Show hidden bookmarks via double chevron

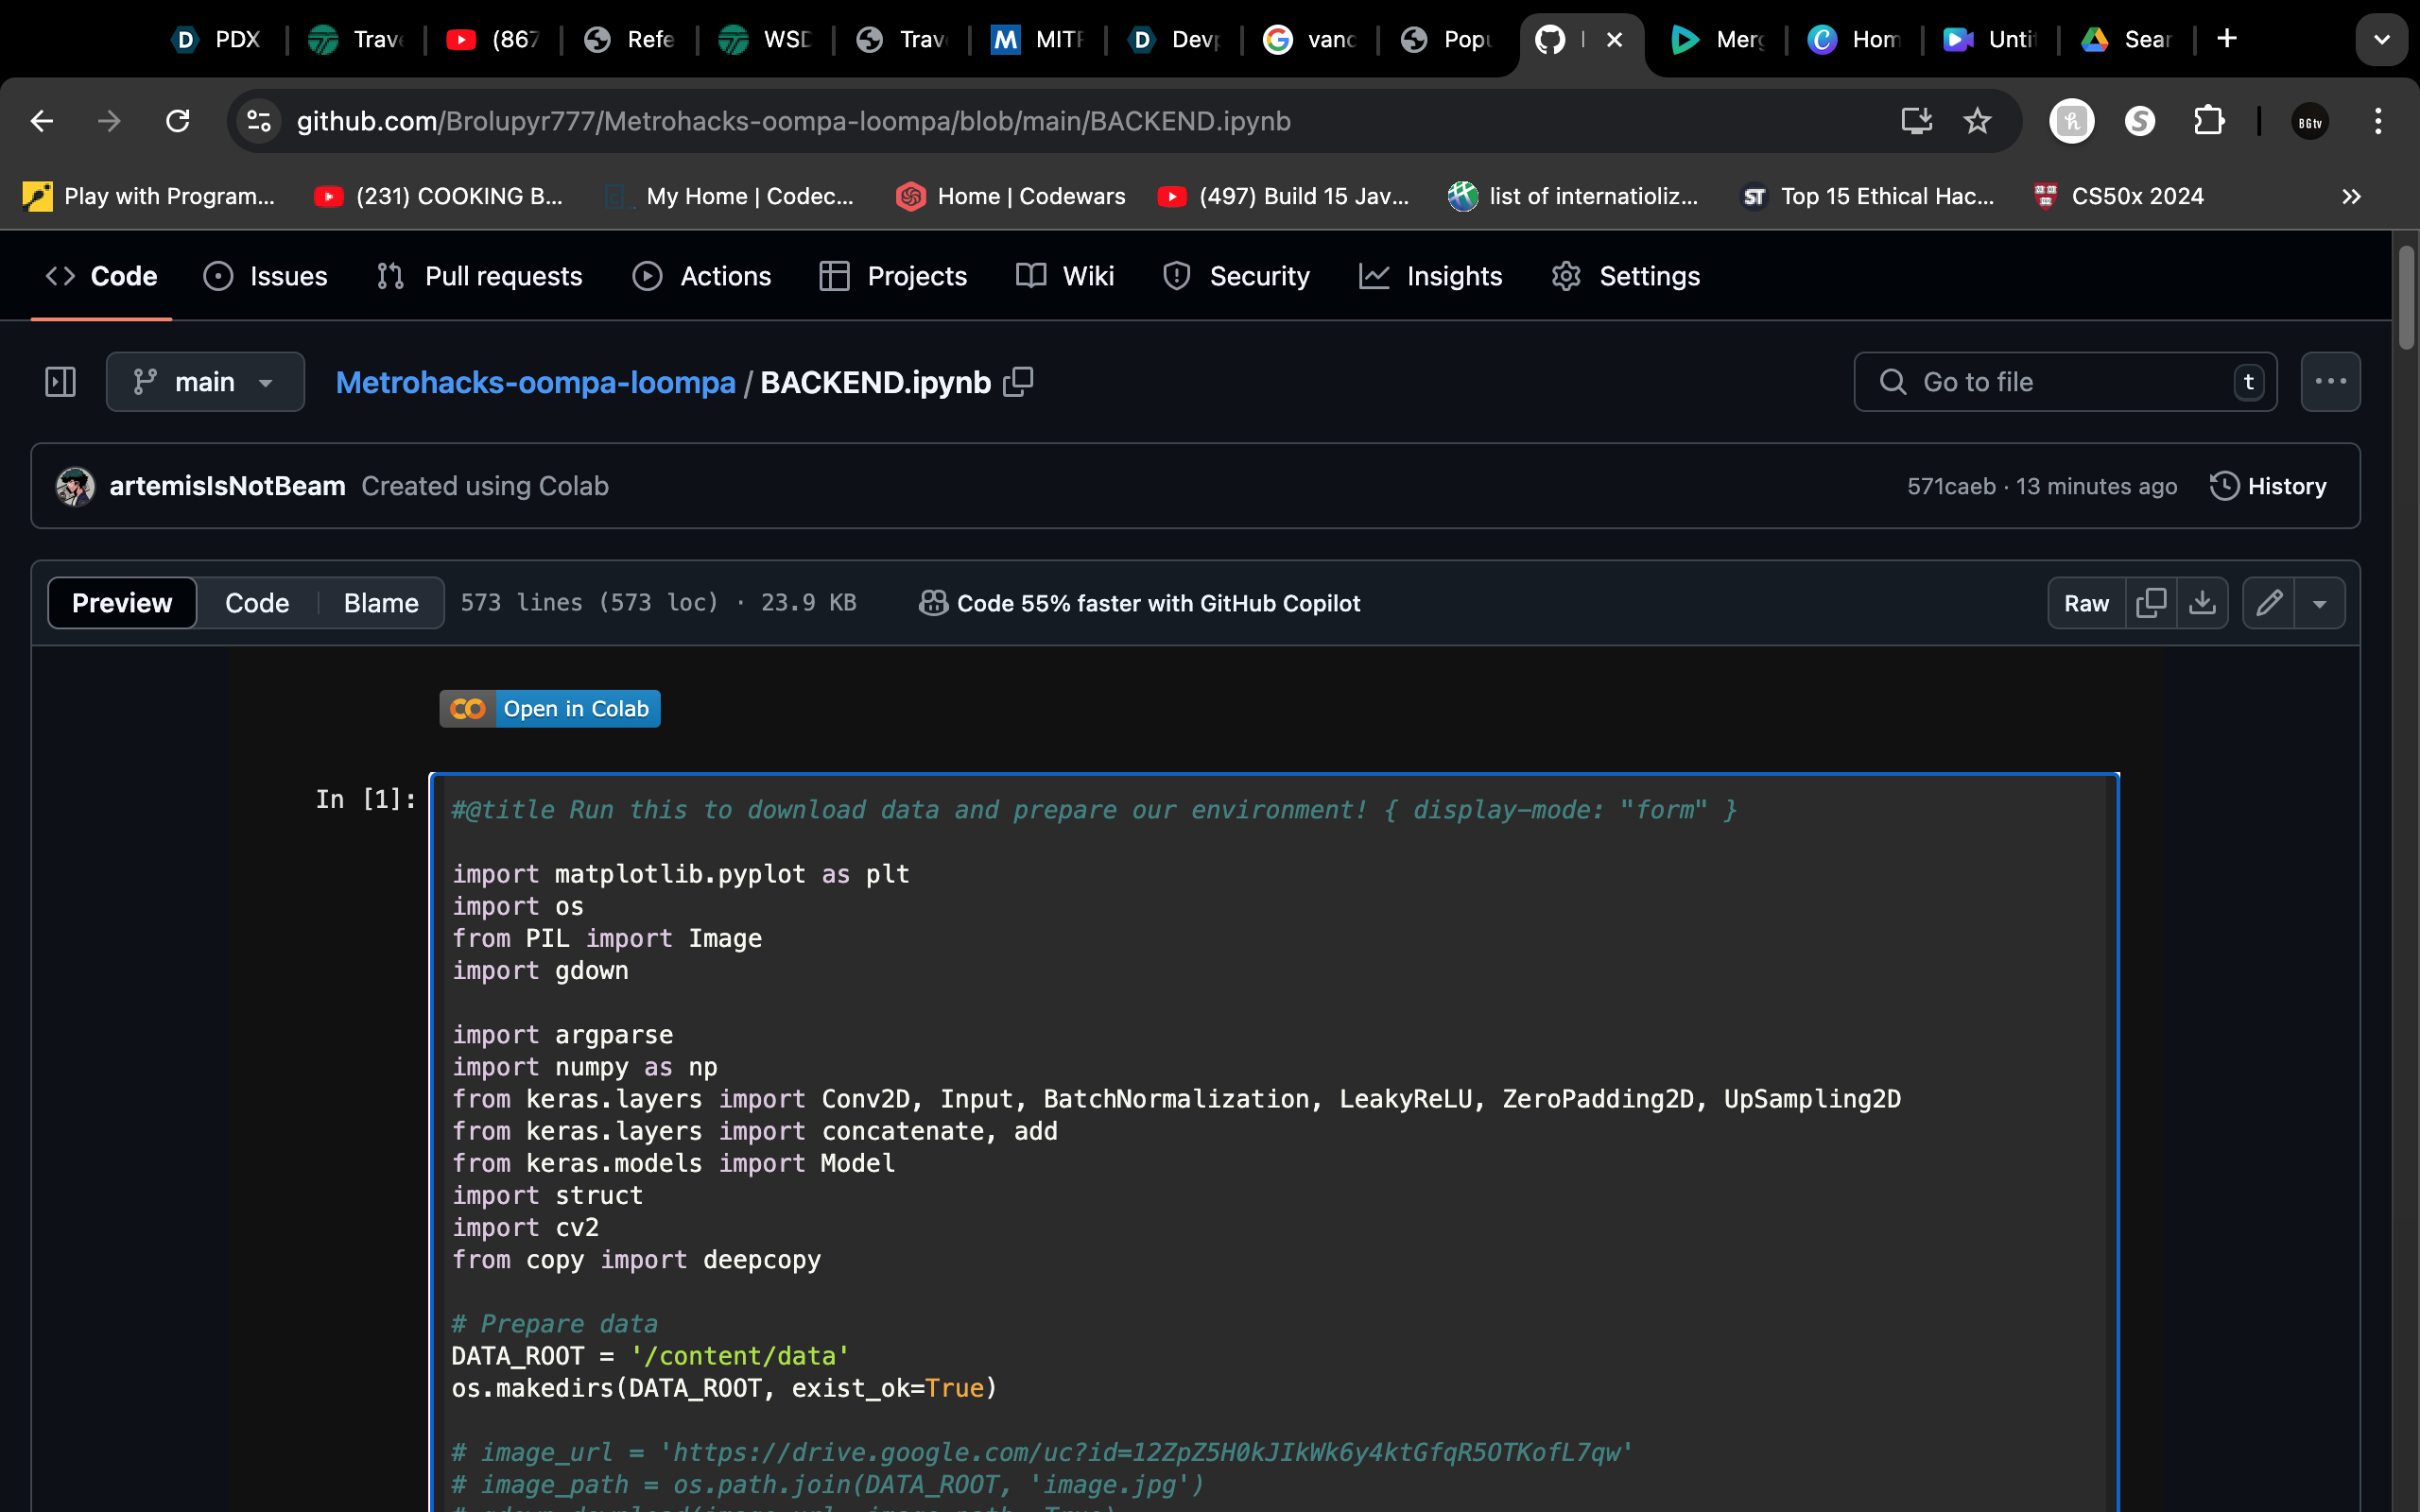(2351, 196)
